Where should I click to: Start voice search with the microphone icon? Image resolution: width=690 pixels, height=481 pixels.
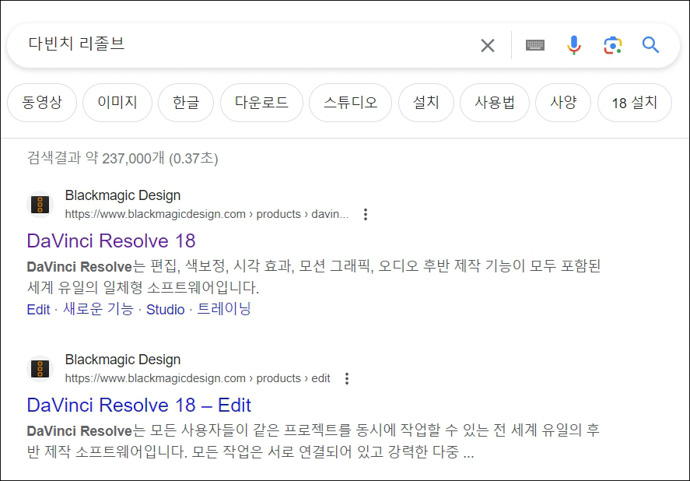[x=574, y=45]
